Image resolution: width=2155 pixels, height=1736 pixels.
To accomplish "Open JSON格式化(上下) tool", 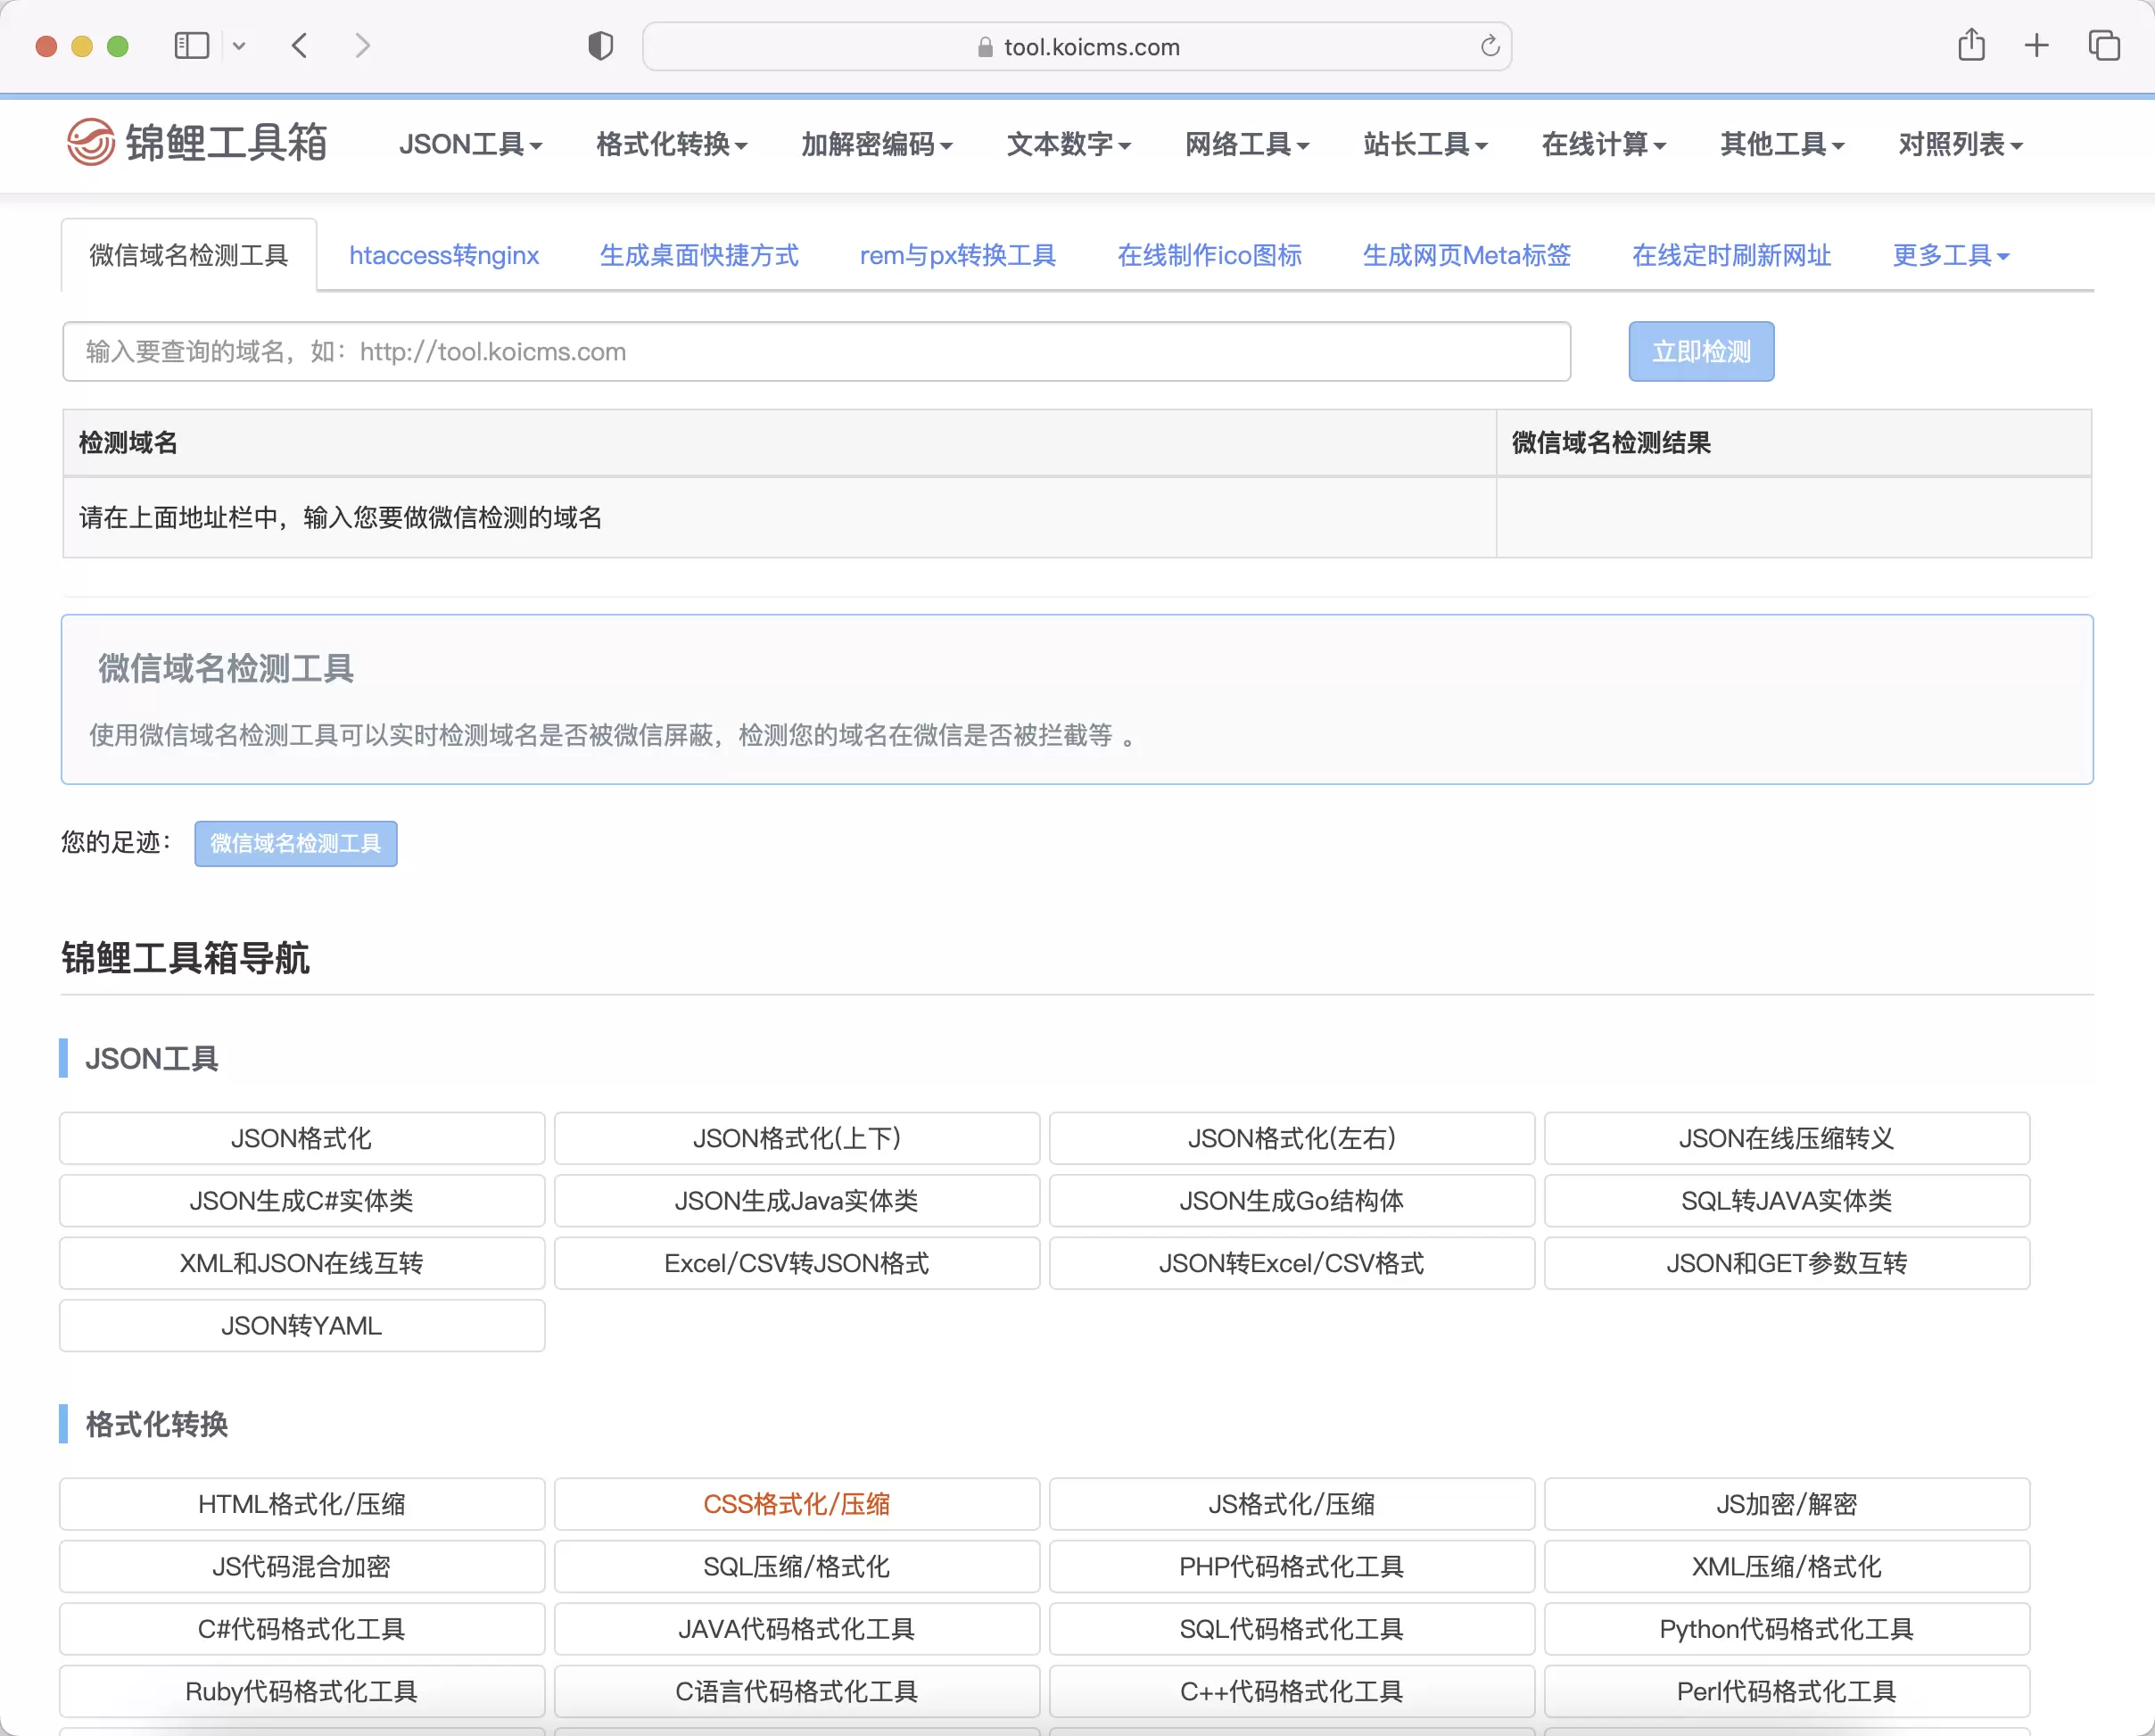I will tap(797, 1138).
